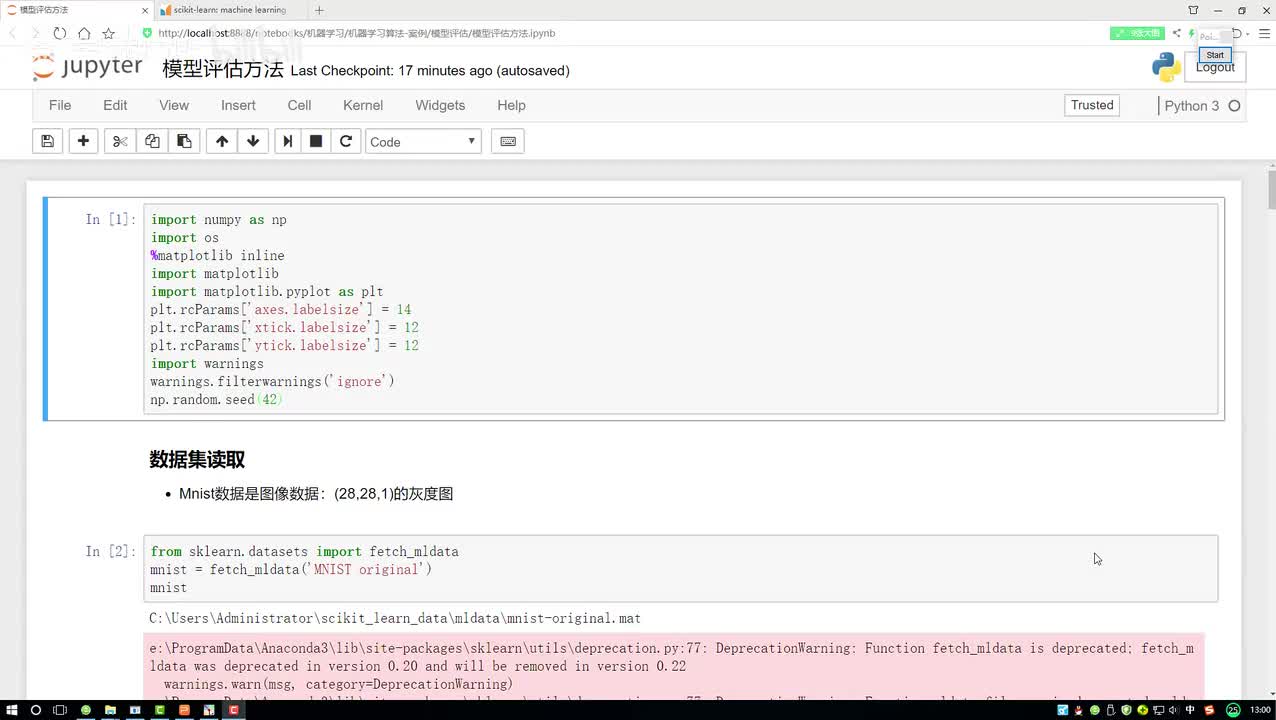Click the np.random.seed(42) line
This screenshot has height=720, width=1276.
(217, 400)
